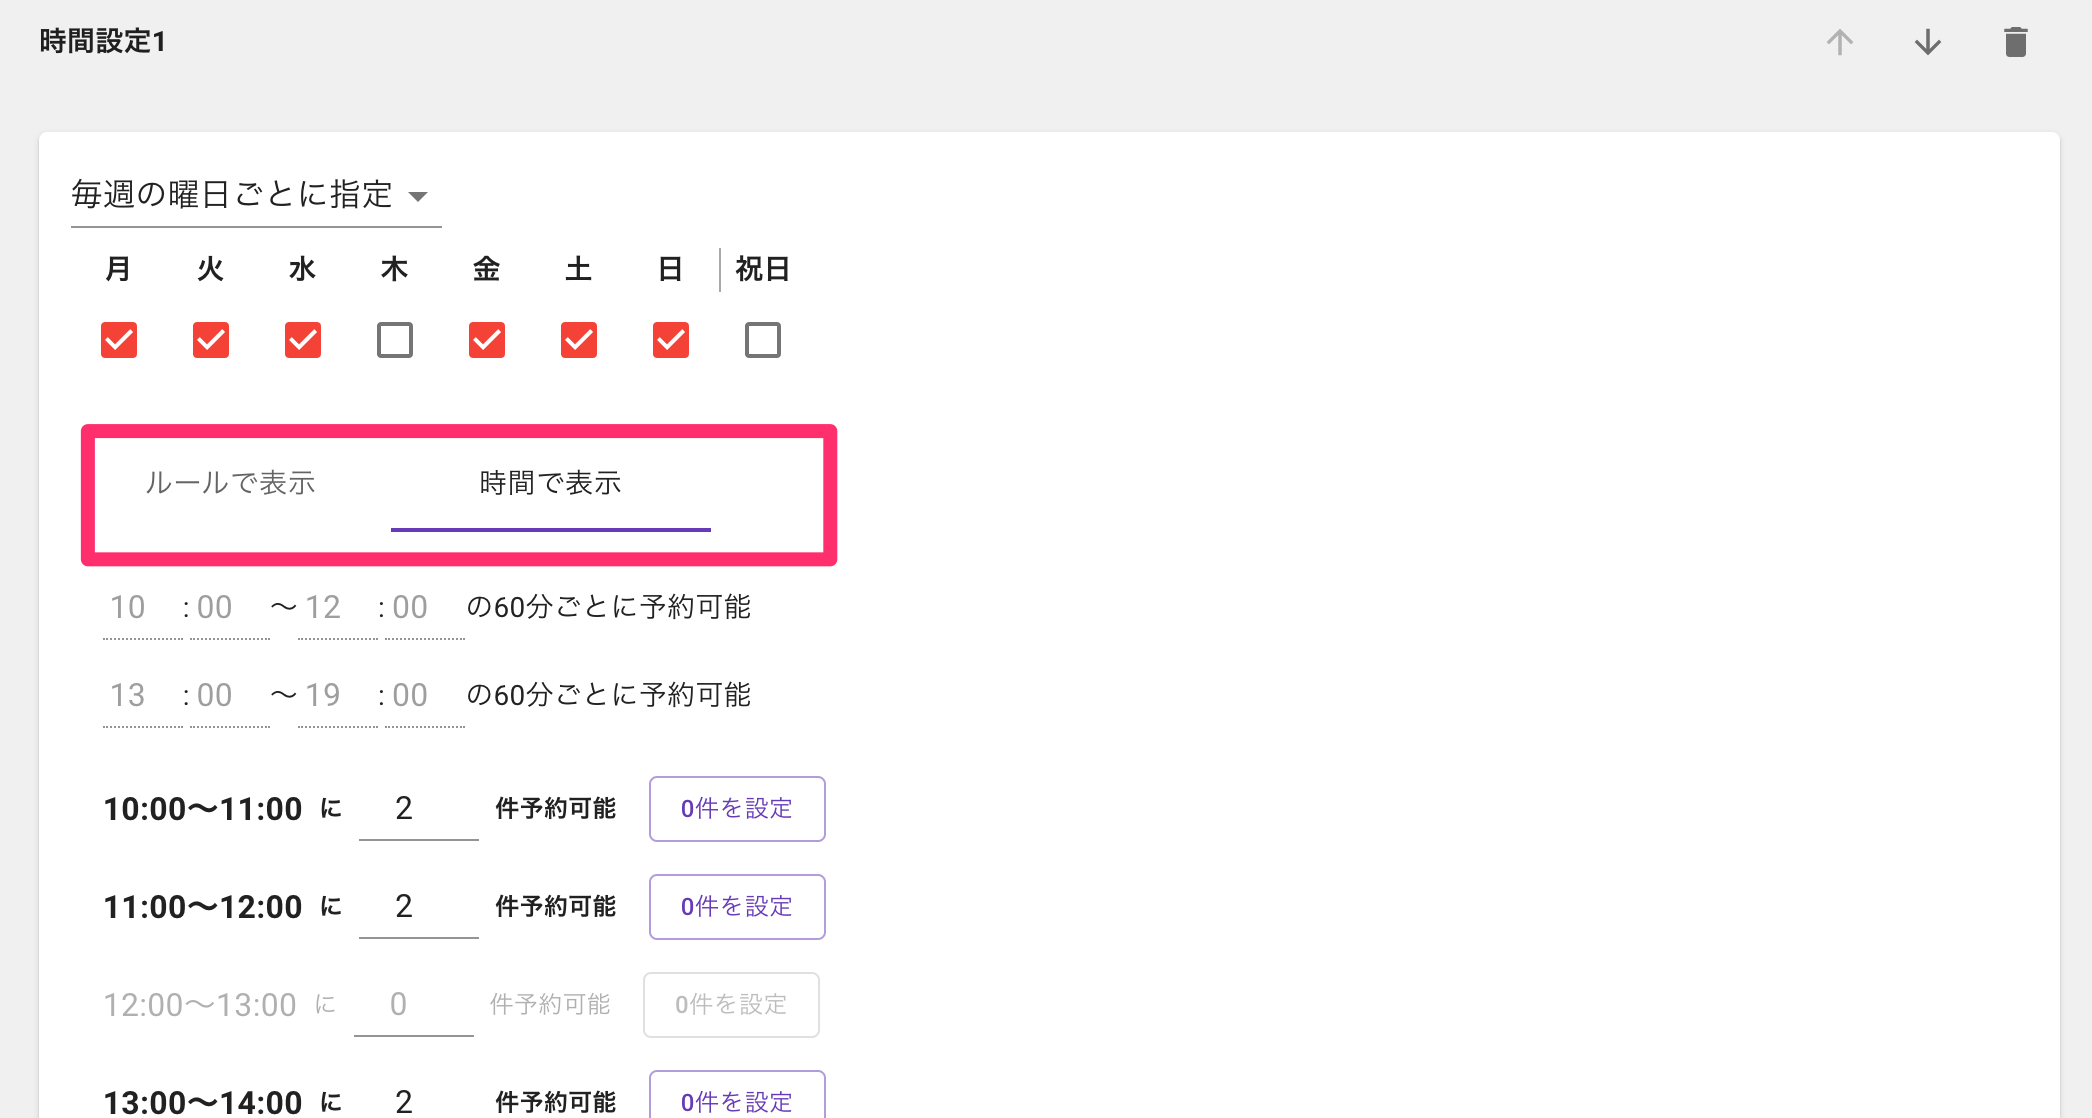Screen dimensions: 2092x1118
Task: Enable the 祝日 (holiday) checkbox
Action: point(763,340)
